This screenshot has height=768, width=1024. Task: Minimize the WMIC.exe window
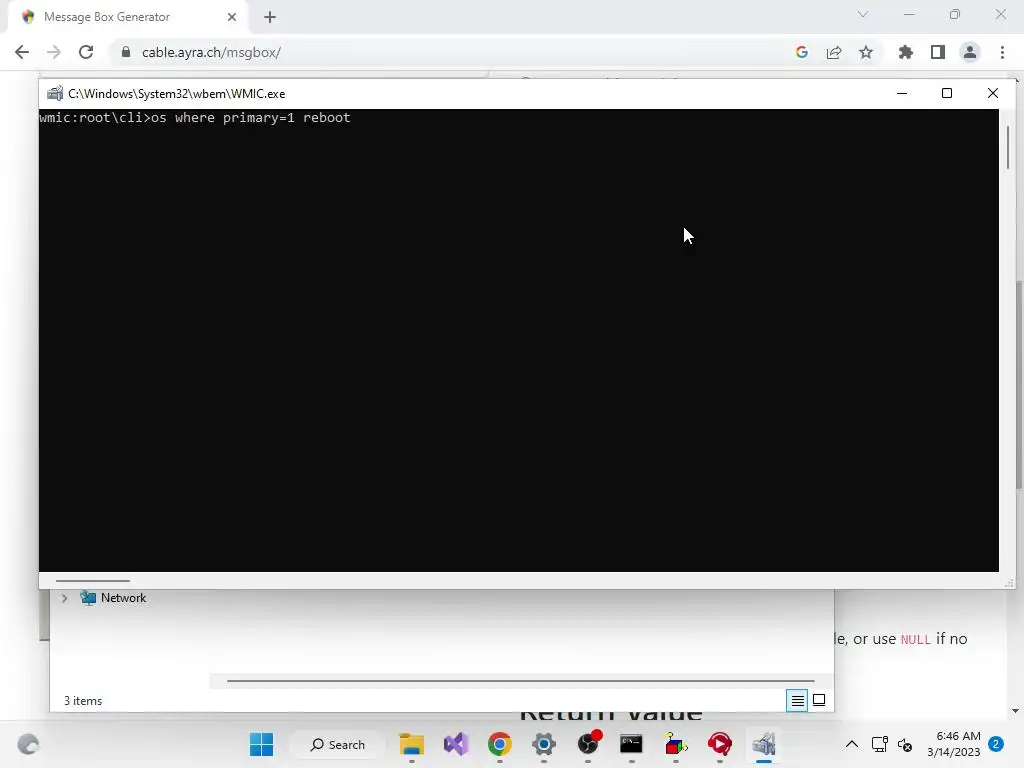tap(902, 93)
